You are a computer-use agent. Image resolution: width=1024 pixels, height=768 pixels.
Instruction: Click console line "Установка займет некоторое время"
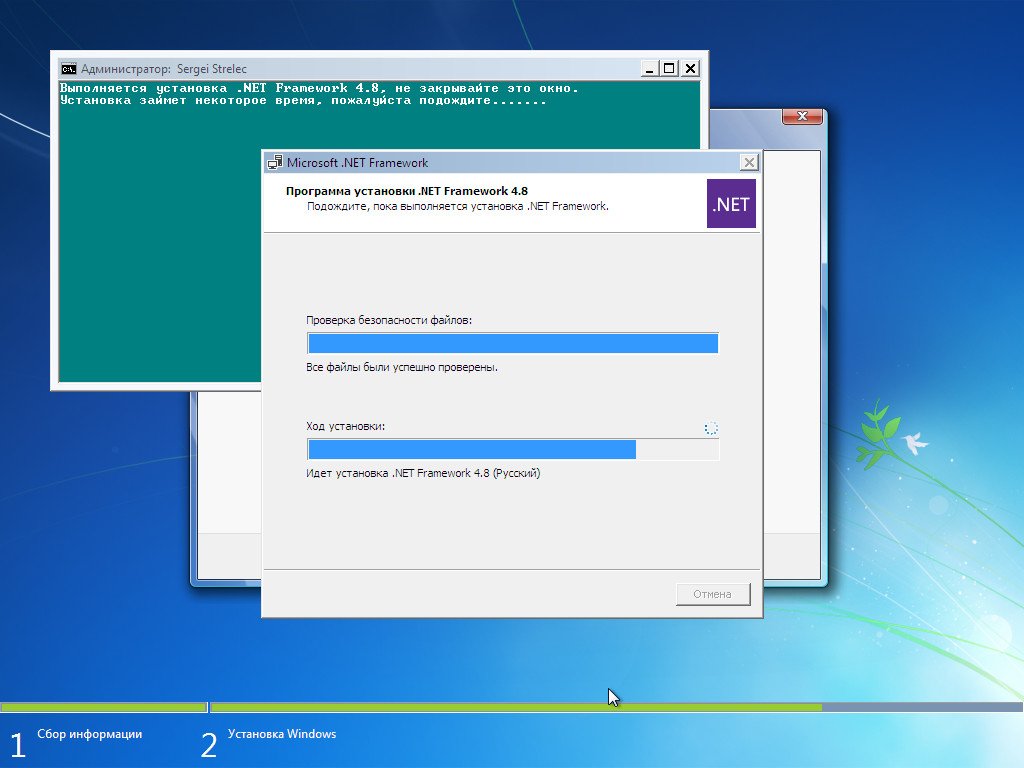pyautogui.click(x=303, y=101)
